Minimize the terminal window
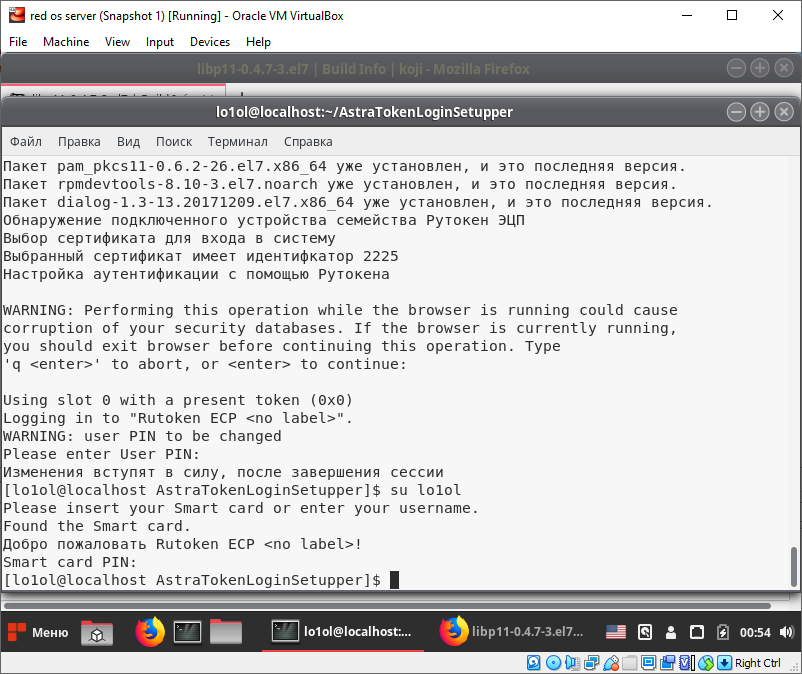Screen dimensions: 802x674 [736, 111]
